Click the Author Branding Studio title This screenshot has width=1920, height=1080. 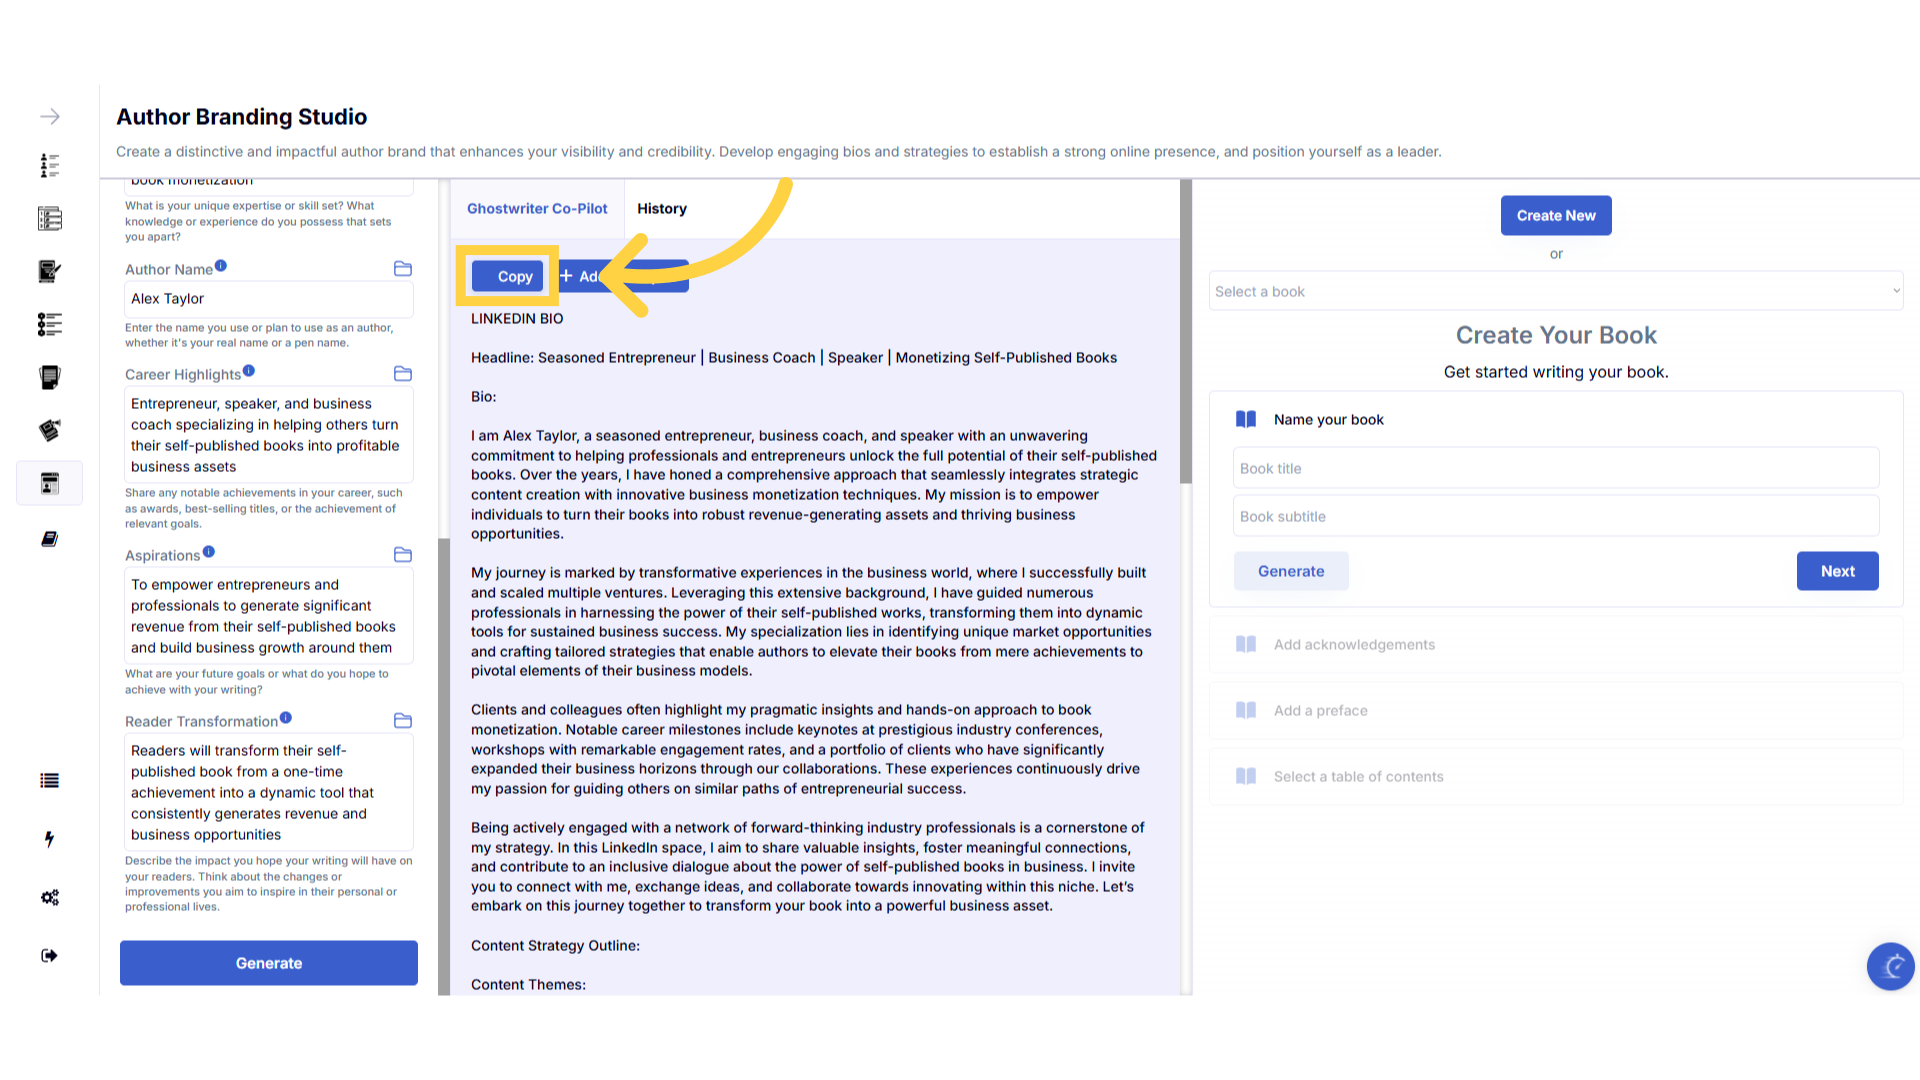(241, 117)
